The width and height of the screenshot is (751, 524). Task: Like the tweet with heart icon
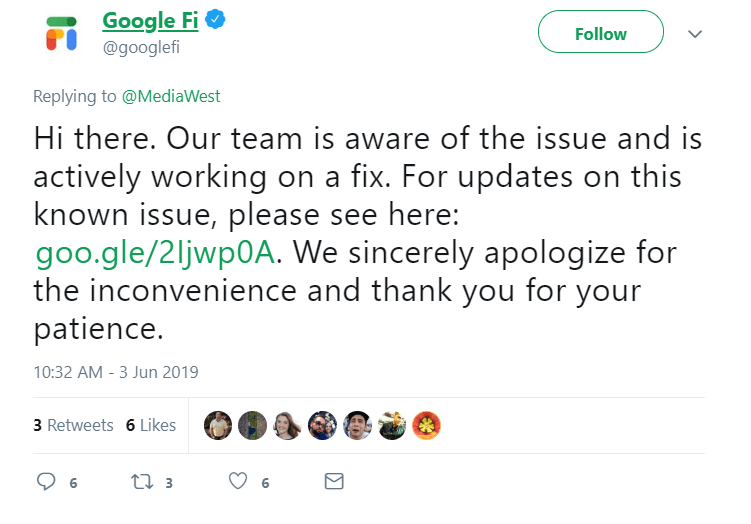click(x=238, y=481)
